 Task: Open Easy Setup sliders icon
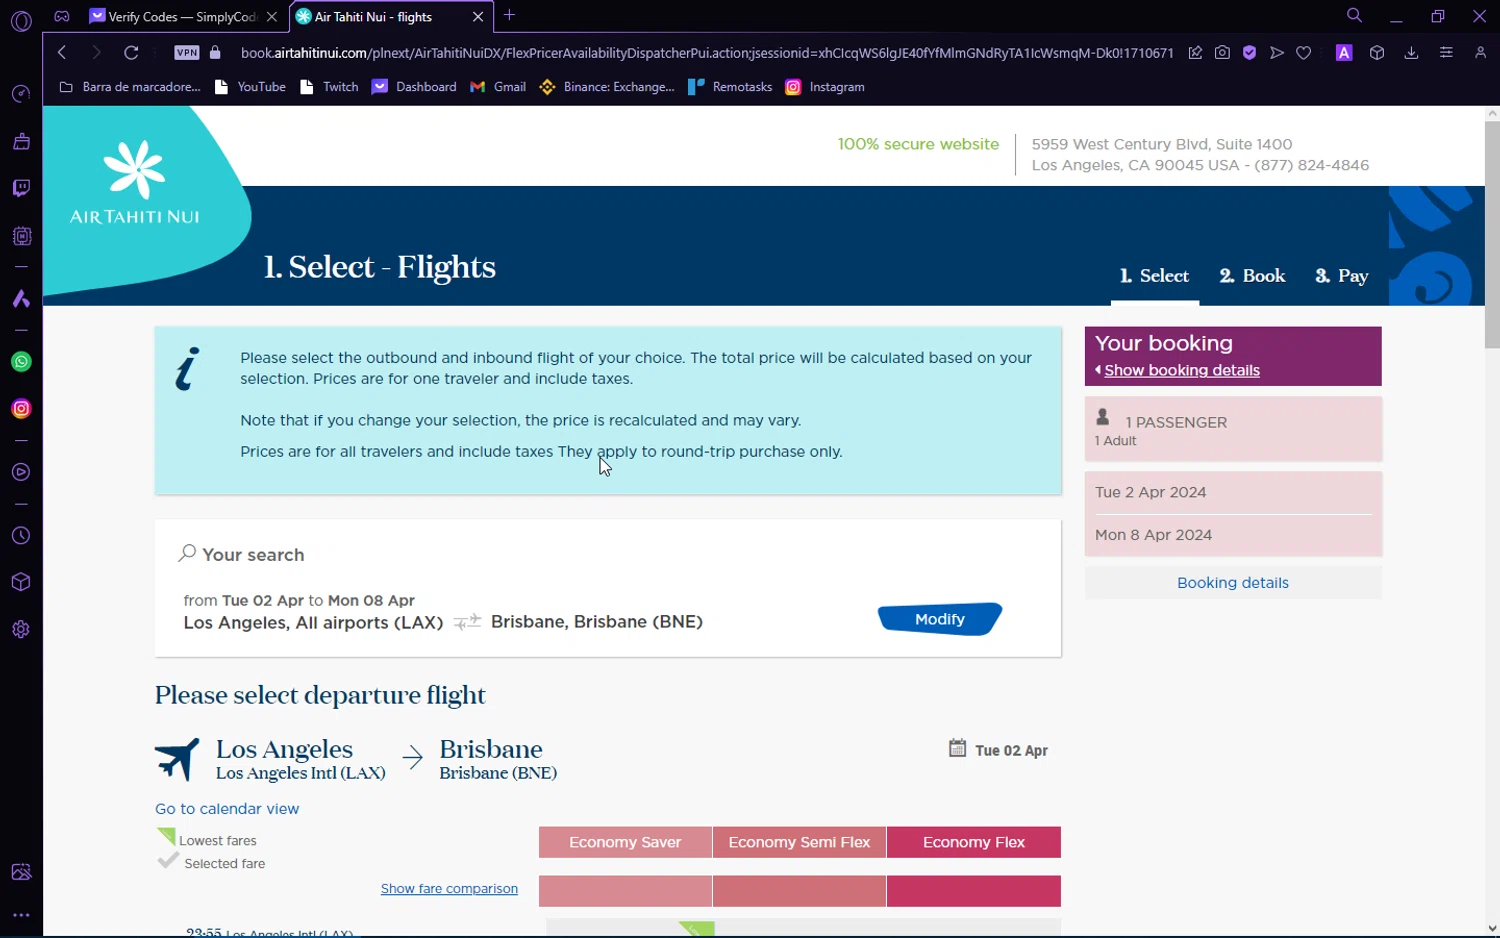click(1446, 53)
